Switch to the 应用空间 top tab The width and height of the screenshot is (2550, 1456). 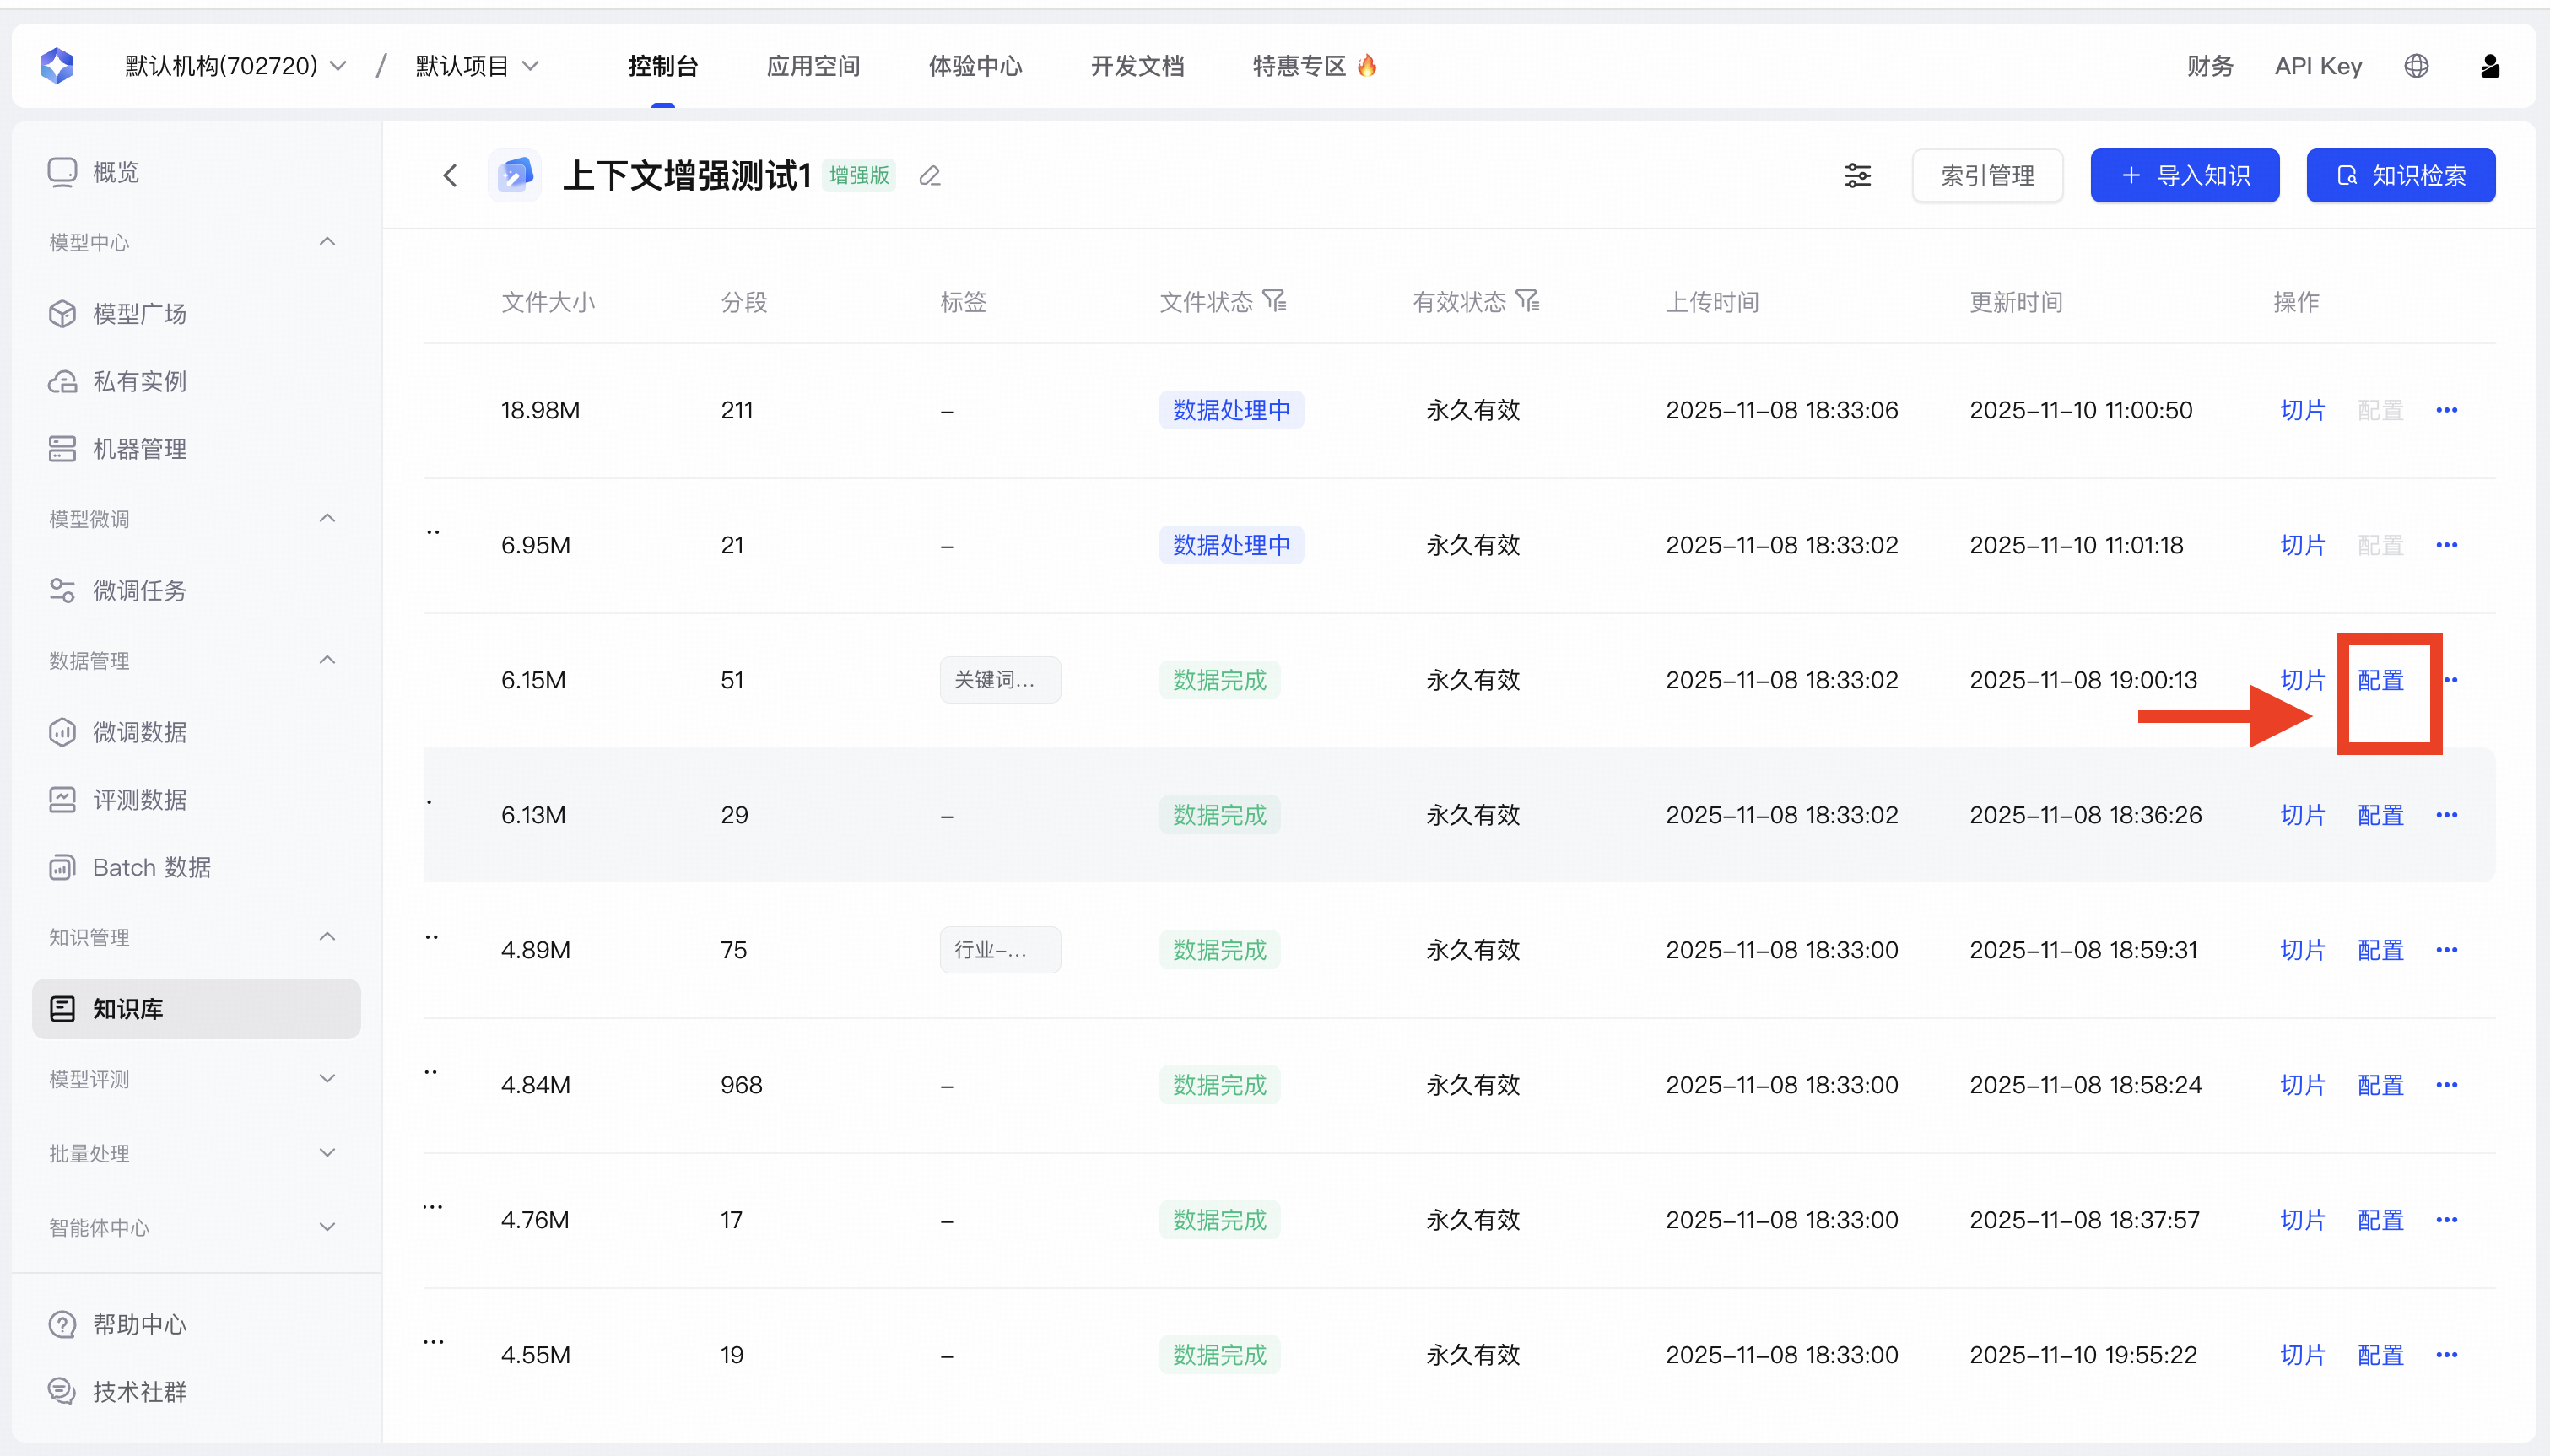click(813, 66)
